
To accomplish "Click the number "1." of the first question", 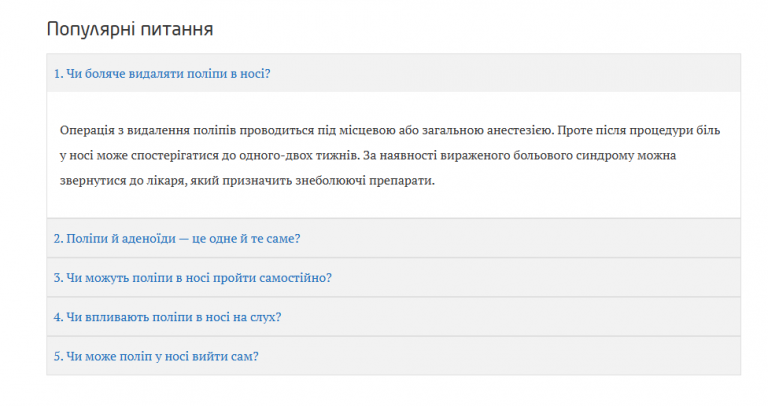I will [58, 73].
